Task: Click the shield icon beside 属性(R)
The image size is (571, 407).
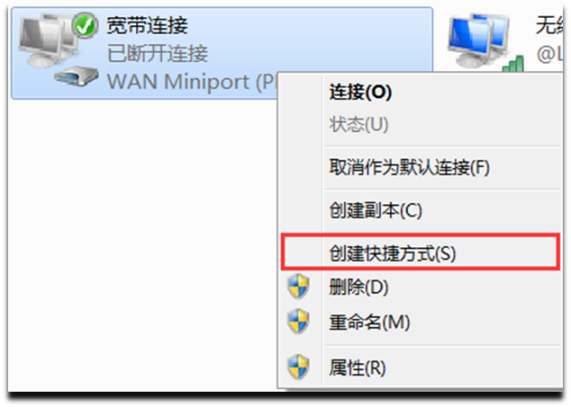Action: tap(298, 367)
